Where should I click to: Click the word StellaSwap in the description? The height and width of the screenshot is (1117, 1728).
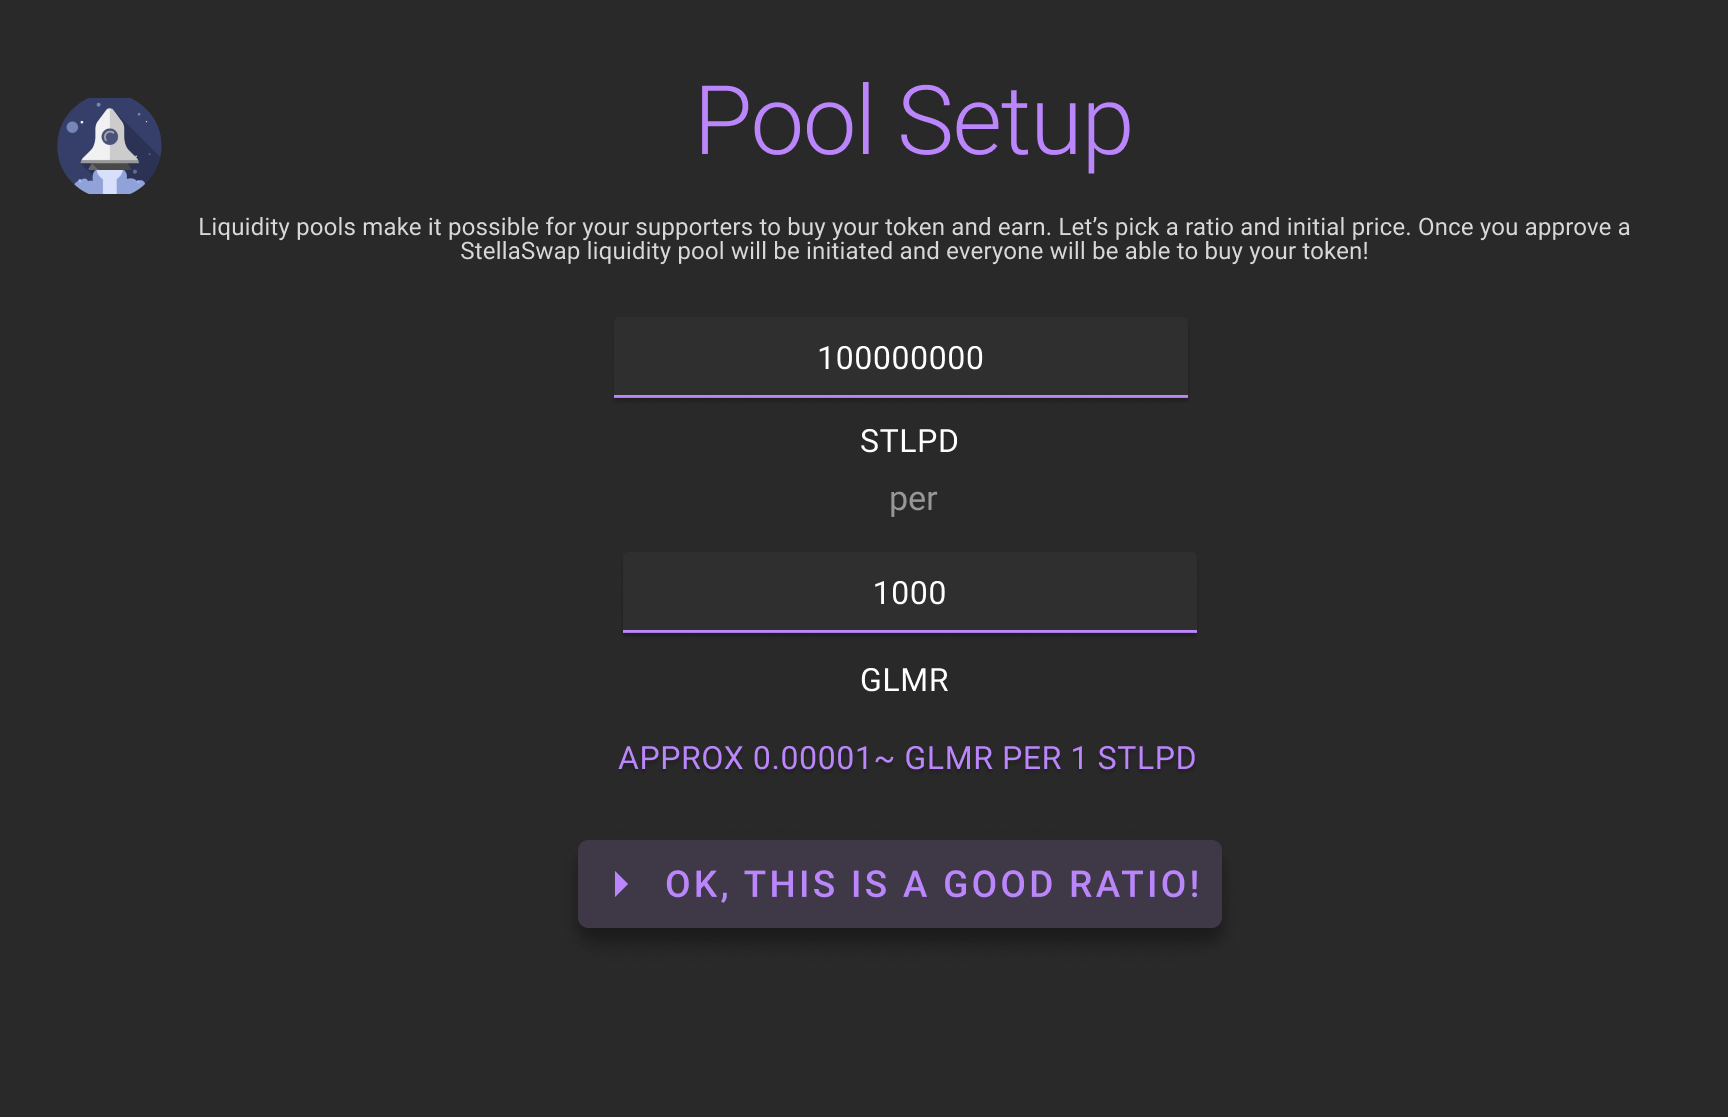520,251
